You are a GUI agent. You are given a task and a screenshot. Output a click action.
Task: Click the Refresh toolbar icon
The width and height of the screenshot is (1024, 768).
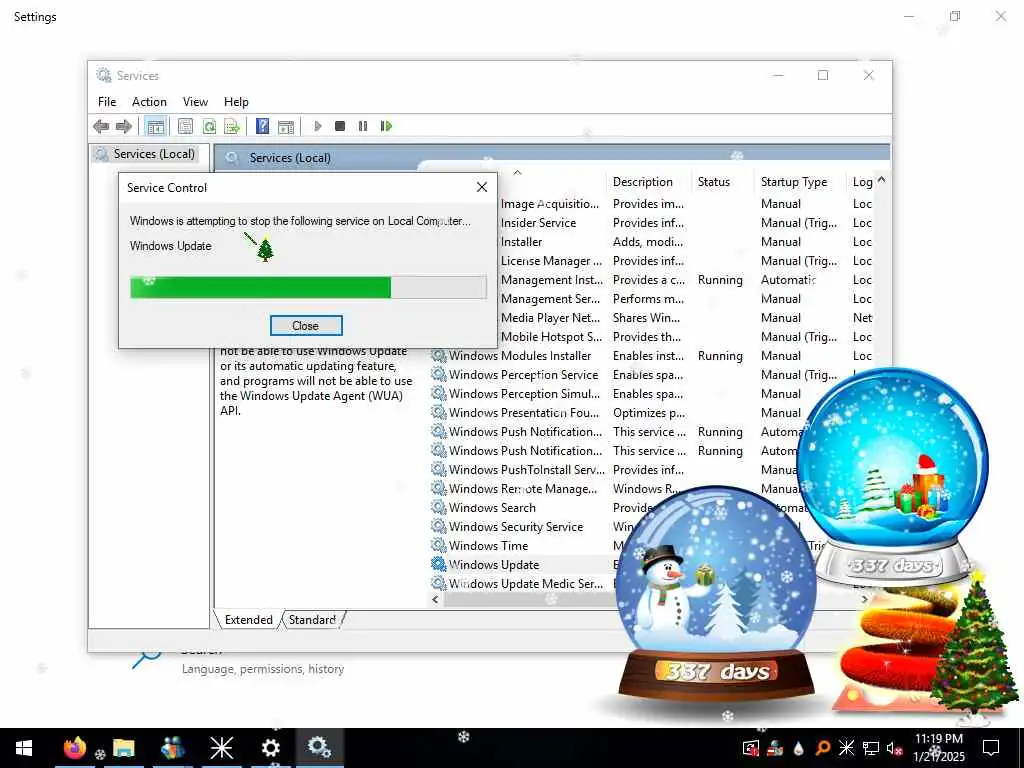coord(209,126)
